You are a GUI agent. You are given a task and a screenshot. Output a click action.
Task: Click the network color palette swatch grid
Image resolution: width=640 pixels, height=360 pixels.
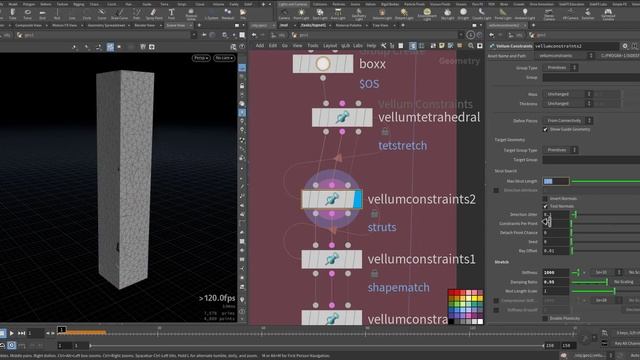[466, 307]
